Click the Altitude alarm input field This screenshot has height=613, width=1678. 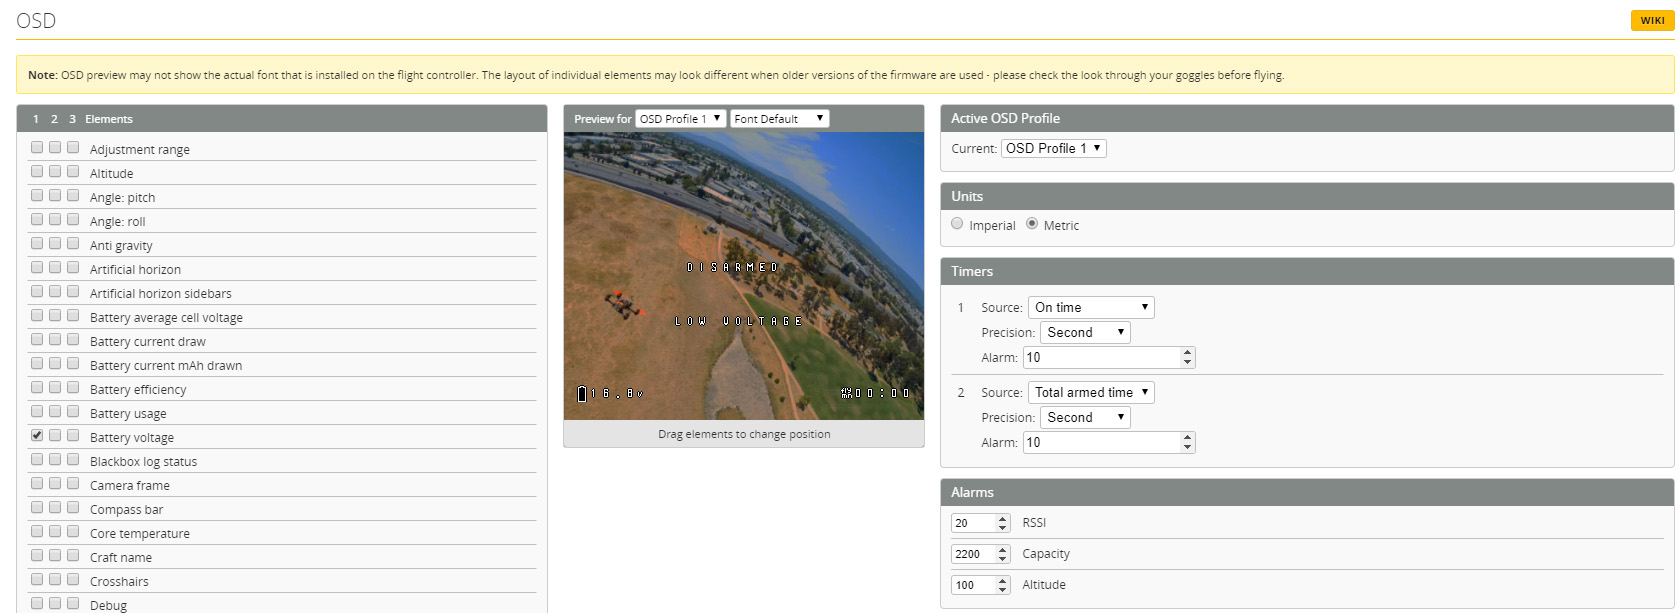click(972, 585)
